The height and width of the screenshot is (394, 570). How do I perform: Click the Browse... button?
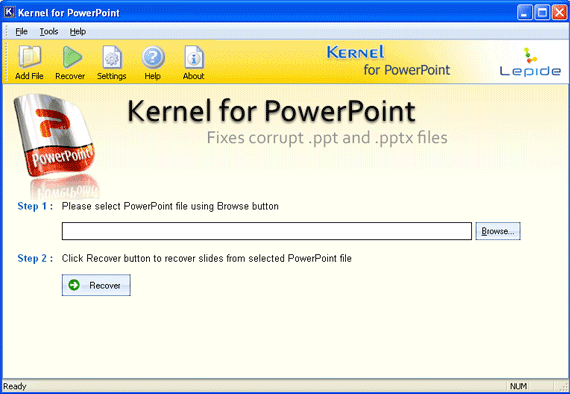(498, 231)
